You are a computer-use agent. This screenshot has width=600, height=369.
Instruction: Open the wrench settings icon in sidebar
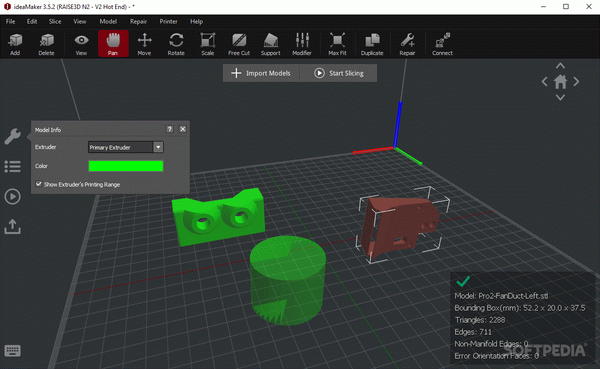pyautogui.click(x=12, y=136)
